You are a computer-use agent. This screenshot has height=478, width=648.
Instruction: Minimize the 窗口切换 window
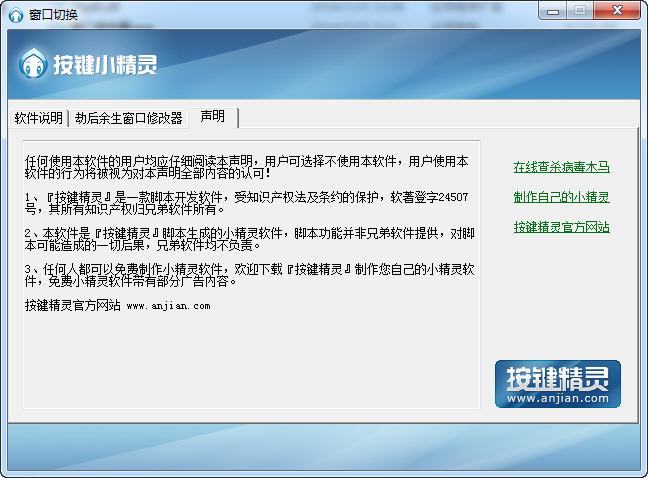tap(553, 11)
